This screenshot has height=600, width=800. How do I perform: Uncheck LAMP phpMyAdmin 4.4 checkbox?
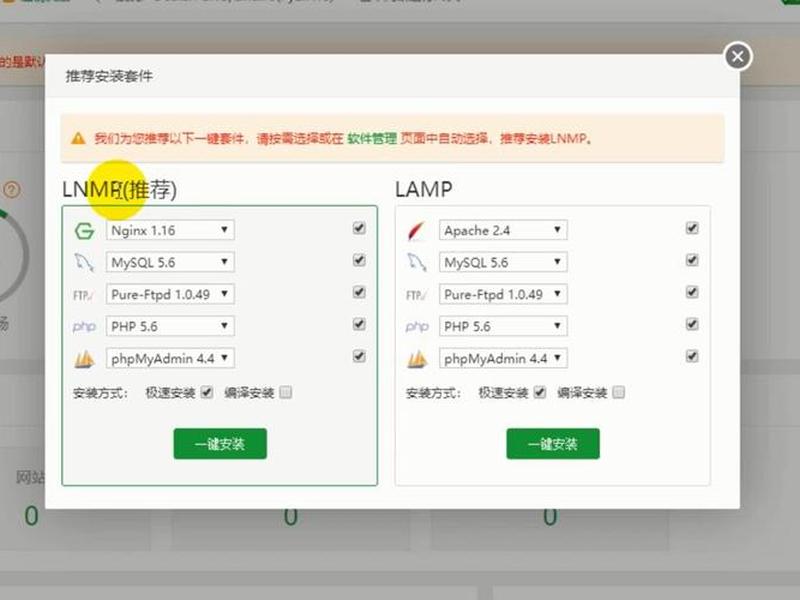pyautogui.click(x=692, y=356)
